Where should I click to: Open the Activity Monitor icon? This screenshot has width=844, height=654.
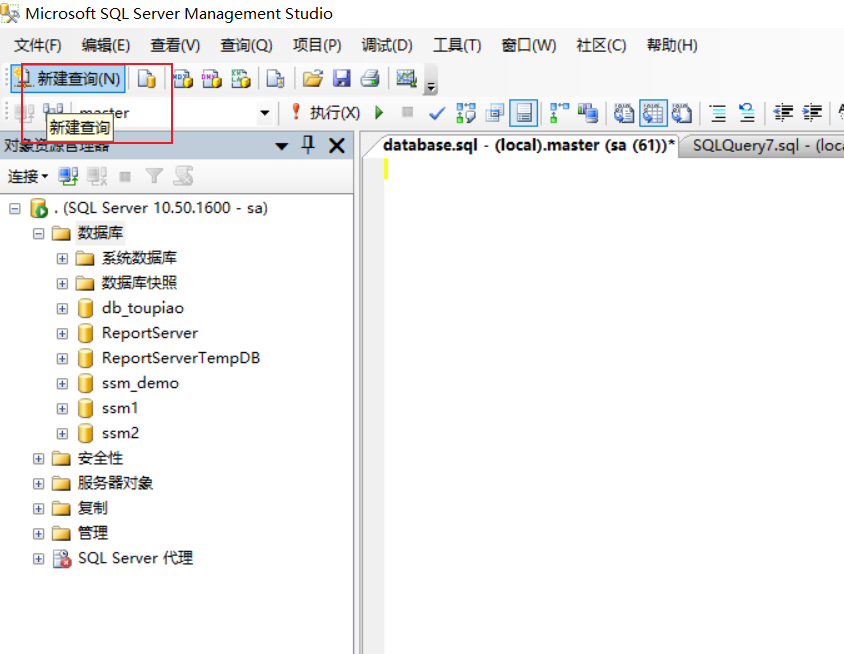tap(406, 79)
